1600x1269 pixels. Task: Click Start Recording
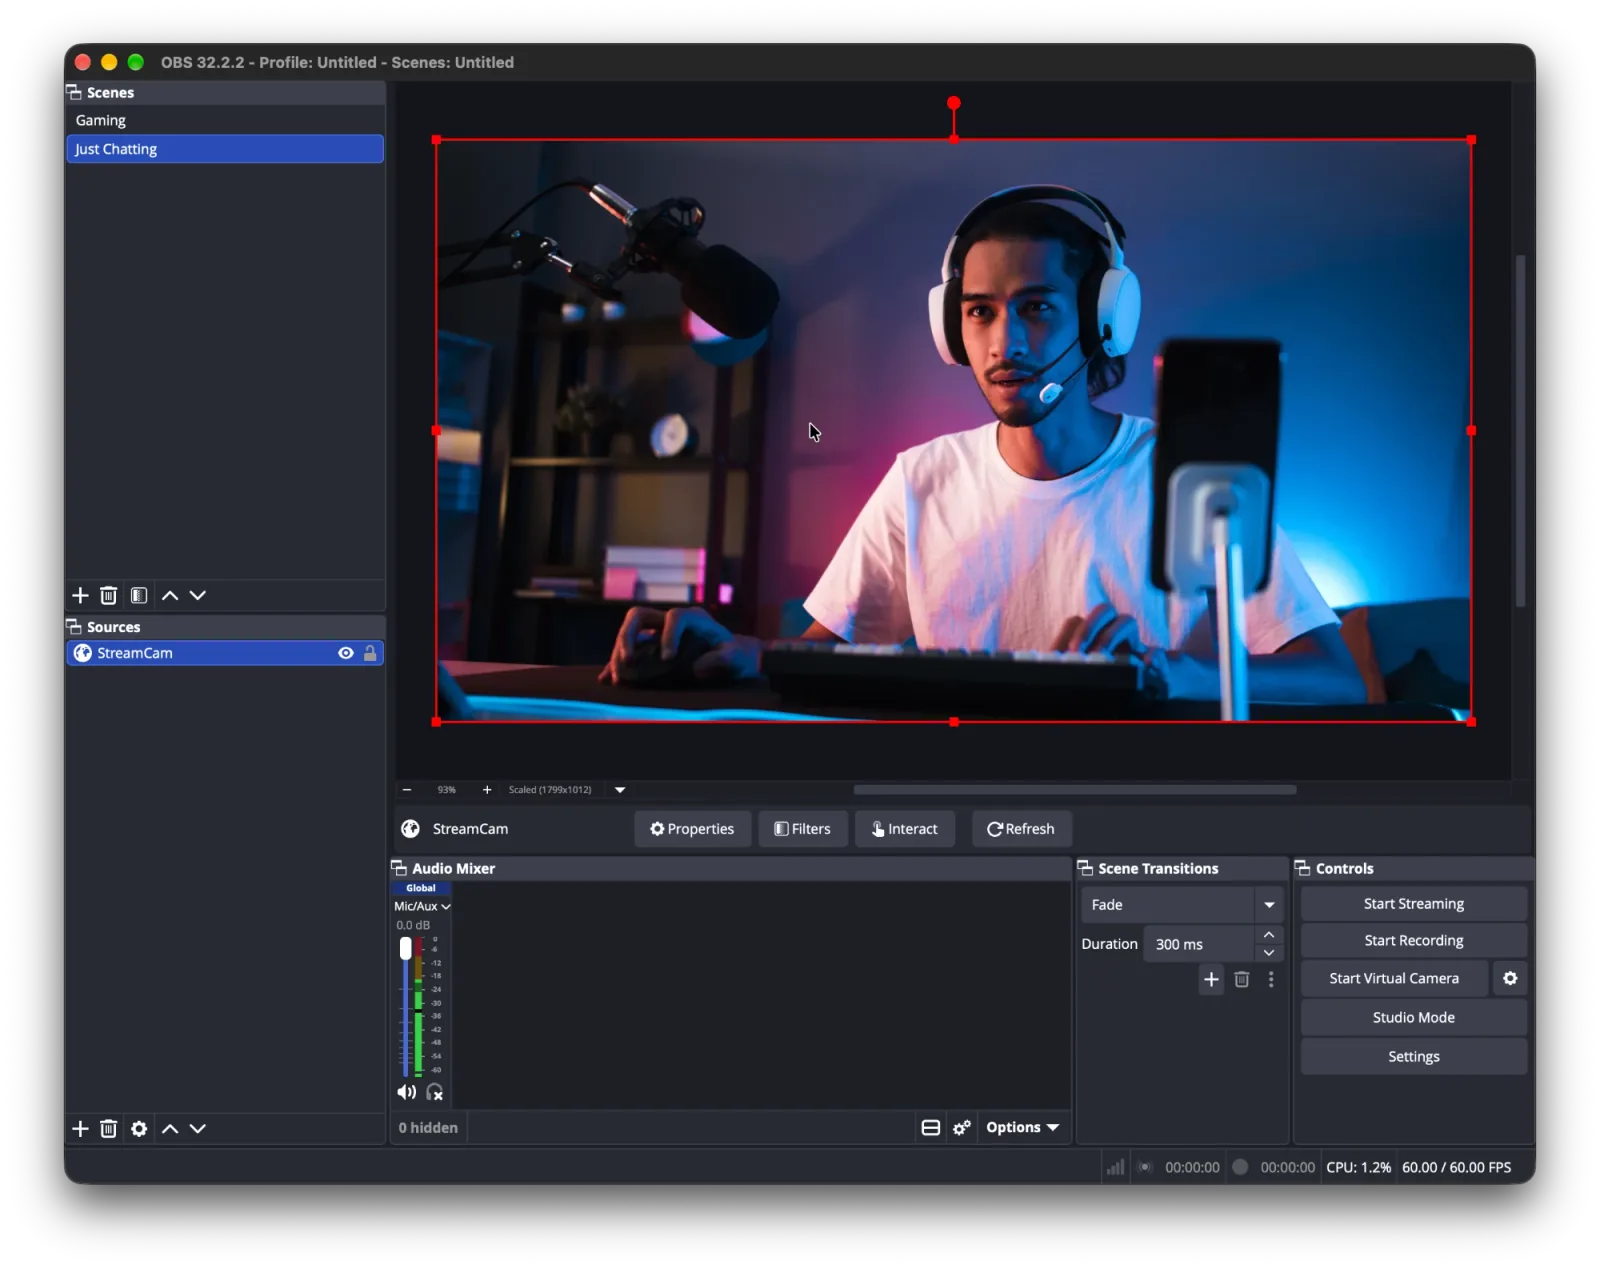click(x=1413, y=941)
